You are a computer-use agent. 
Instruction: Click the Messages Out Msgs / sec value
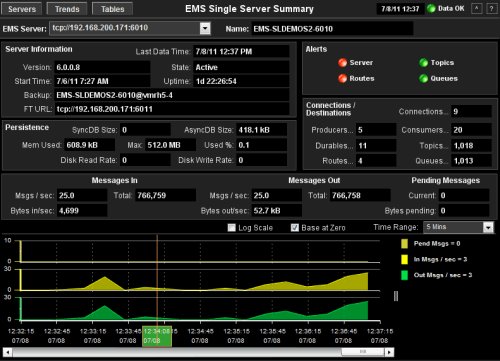[277, 195]
